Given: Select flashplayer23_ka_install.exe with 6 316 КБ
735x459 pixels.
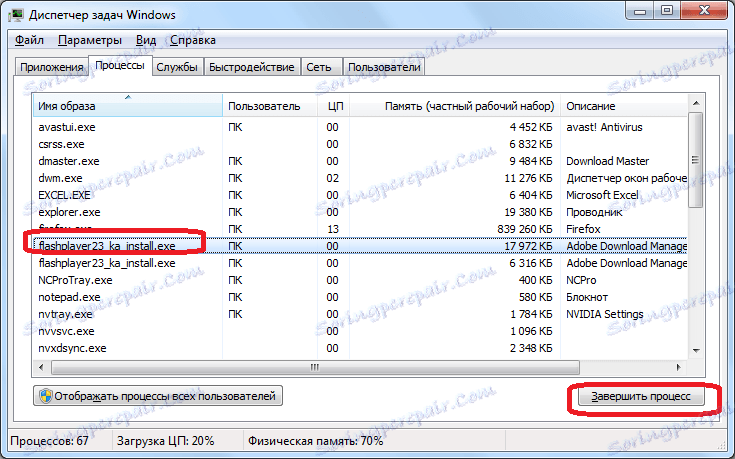Looking at the screenshot, I should point(360,263).
